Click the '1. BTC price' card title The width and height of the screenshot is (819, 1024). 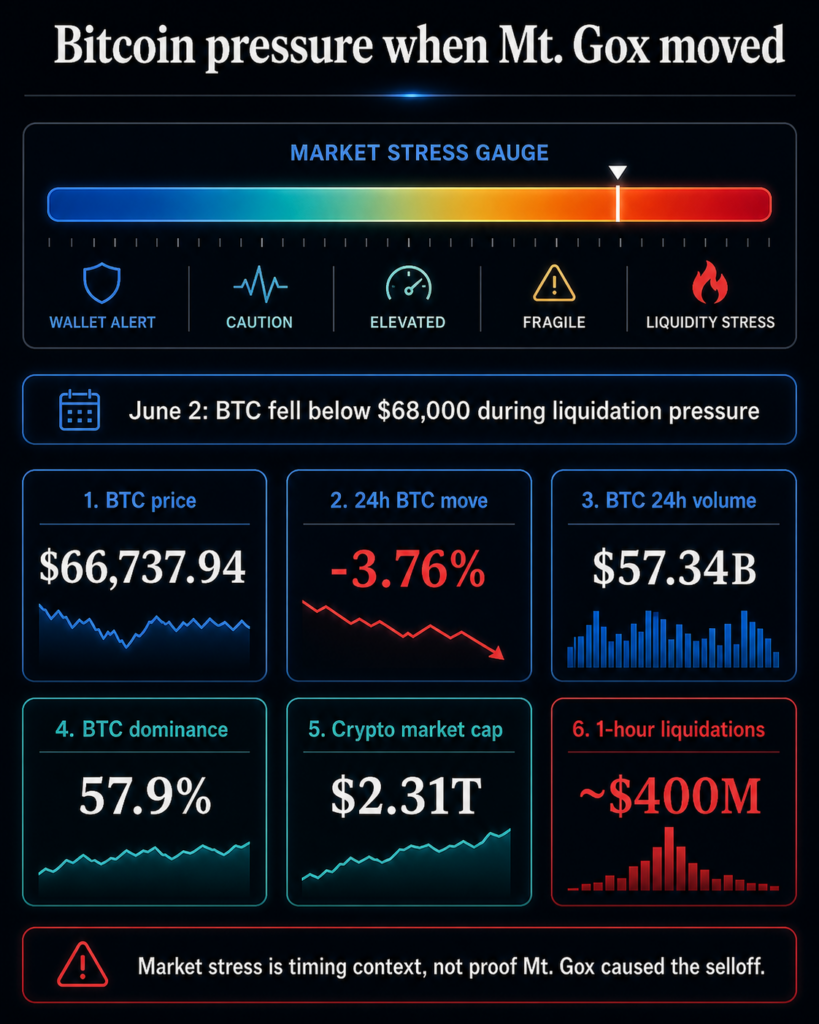140,500
